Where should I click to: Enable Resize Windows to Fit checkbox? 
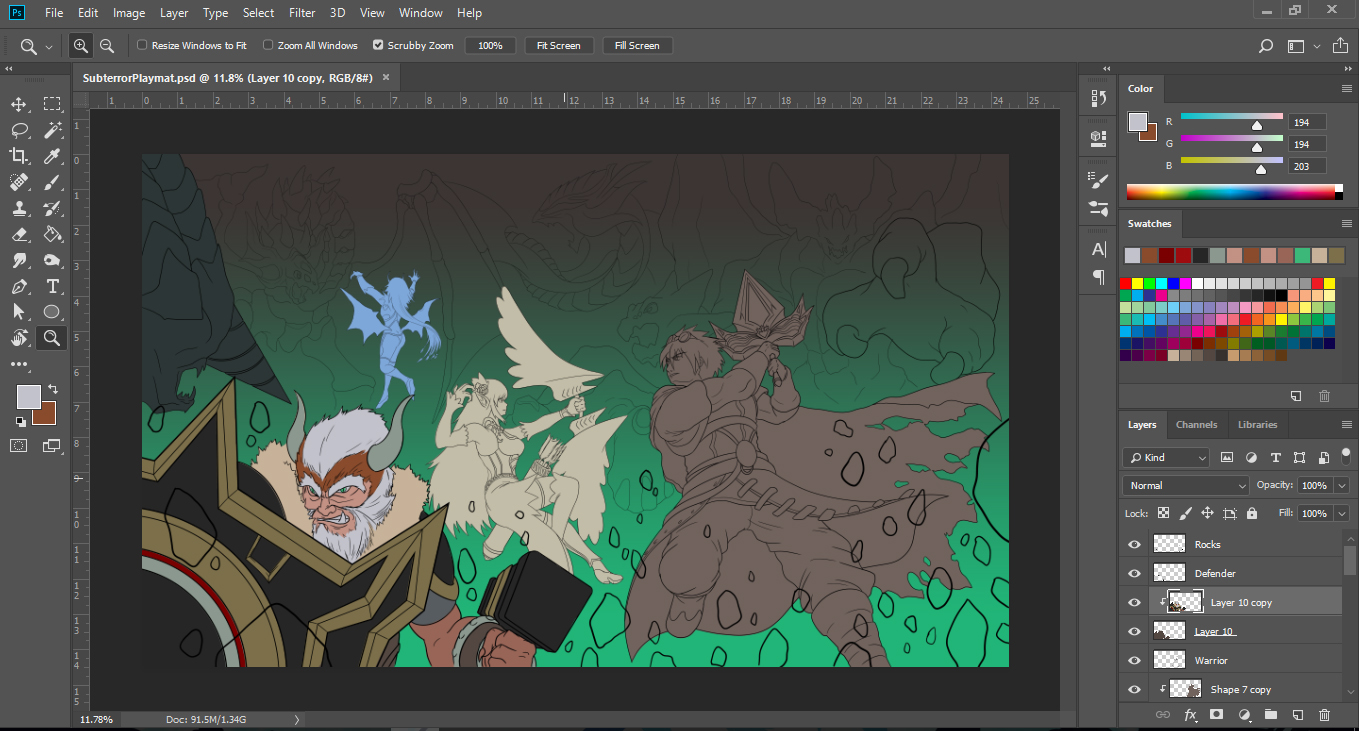[x=142, y=45]
